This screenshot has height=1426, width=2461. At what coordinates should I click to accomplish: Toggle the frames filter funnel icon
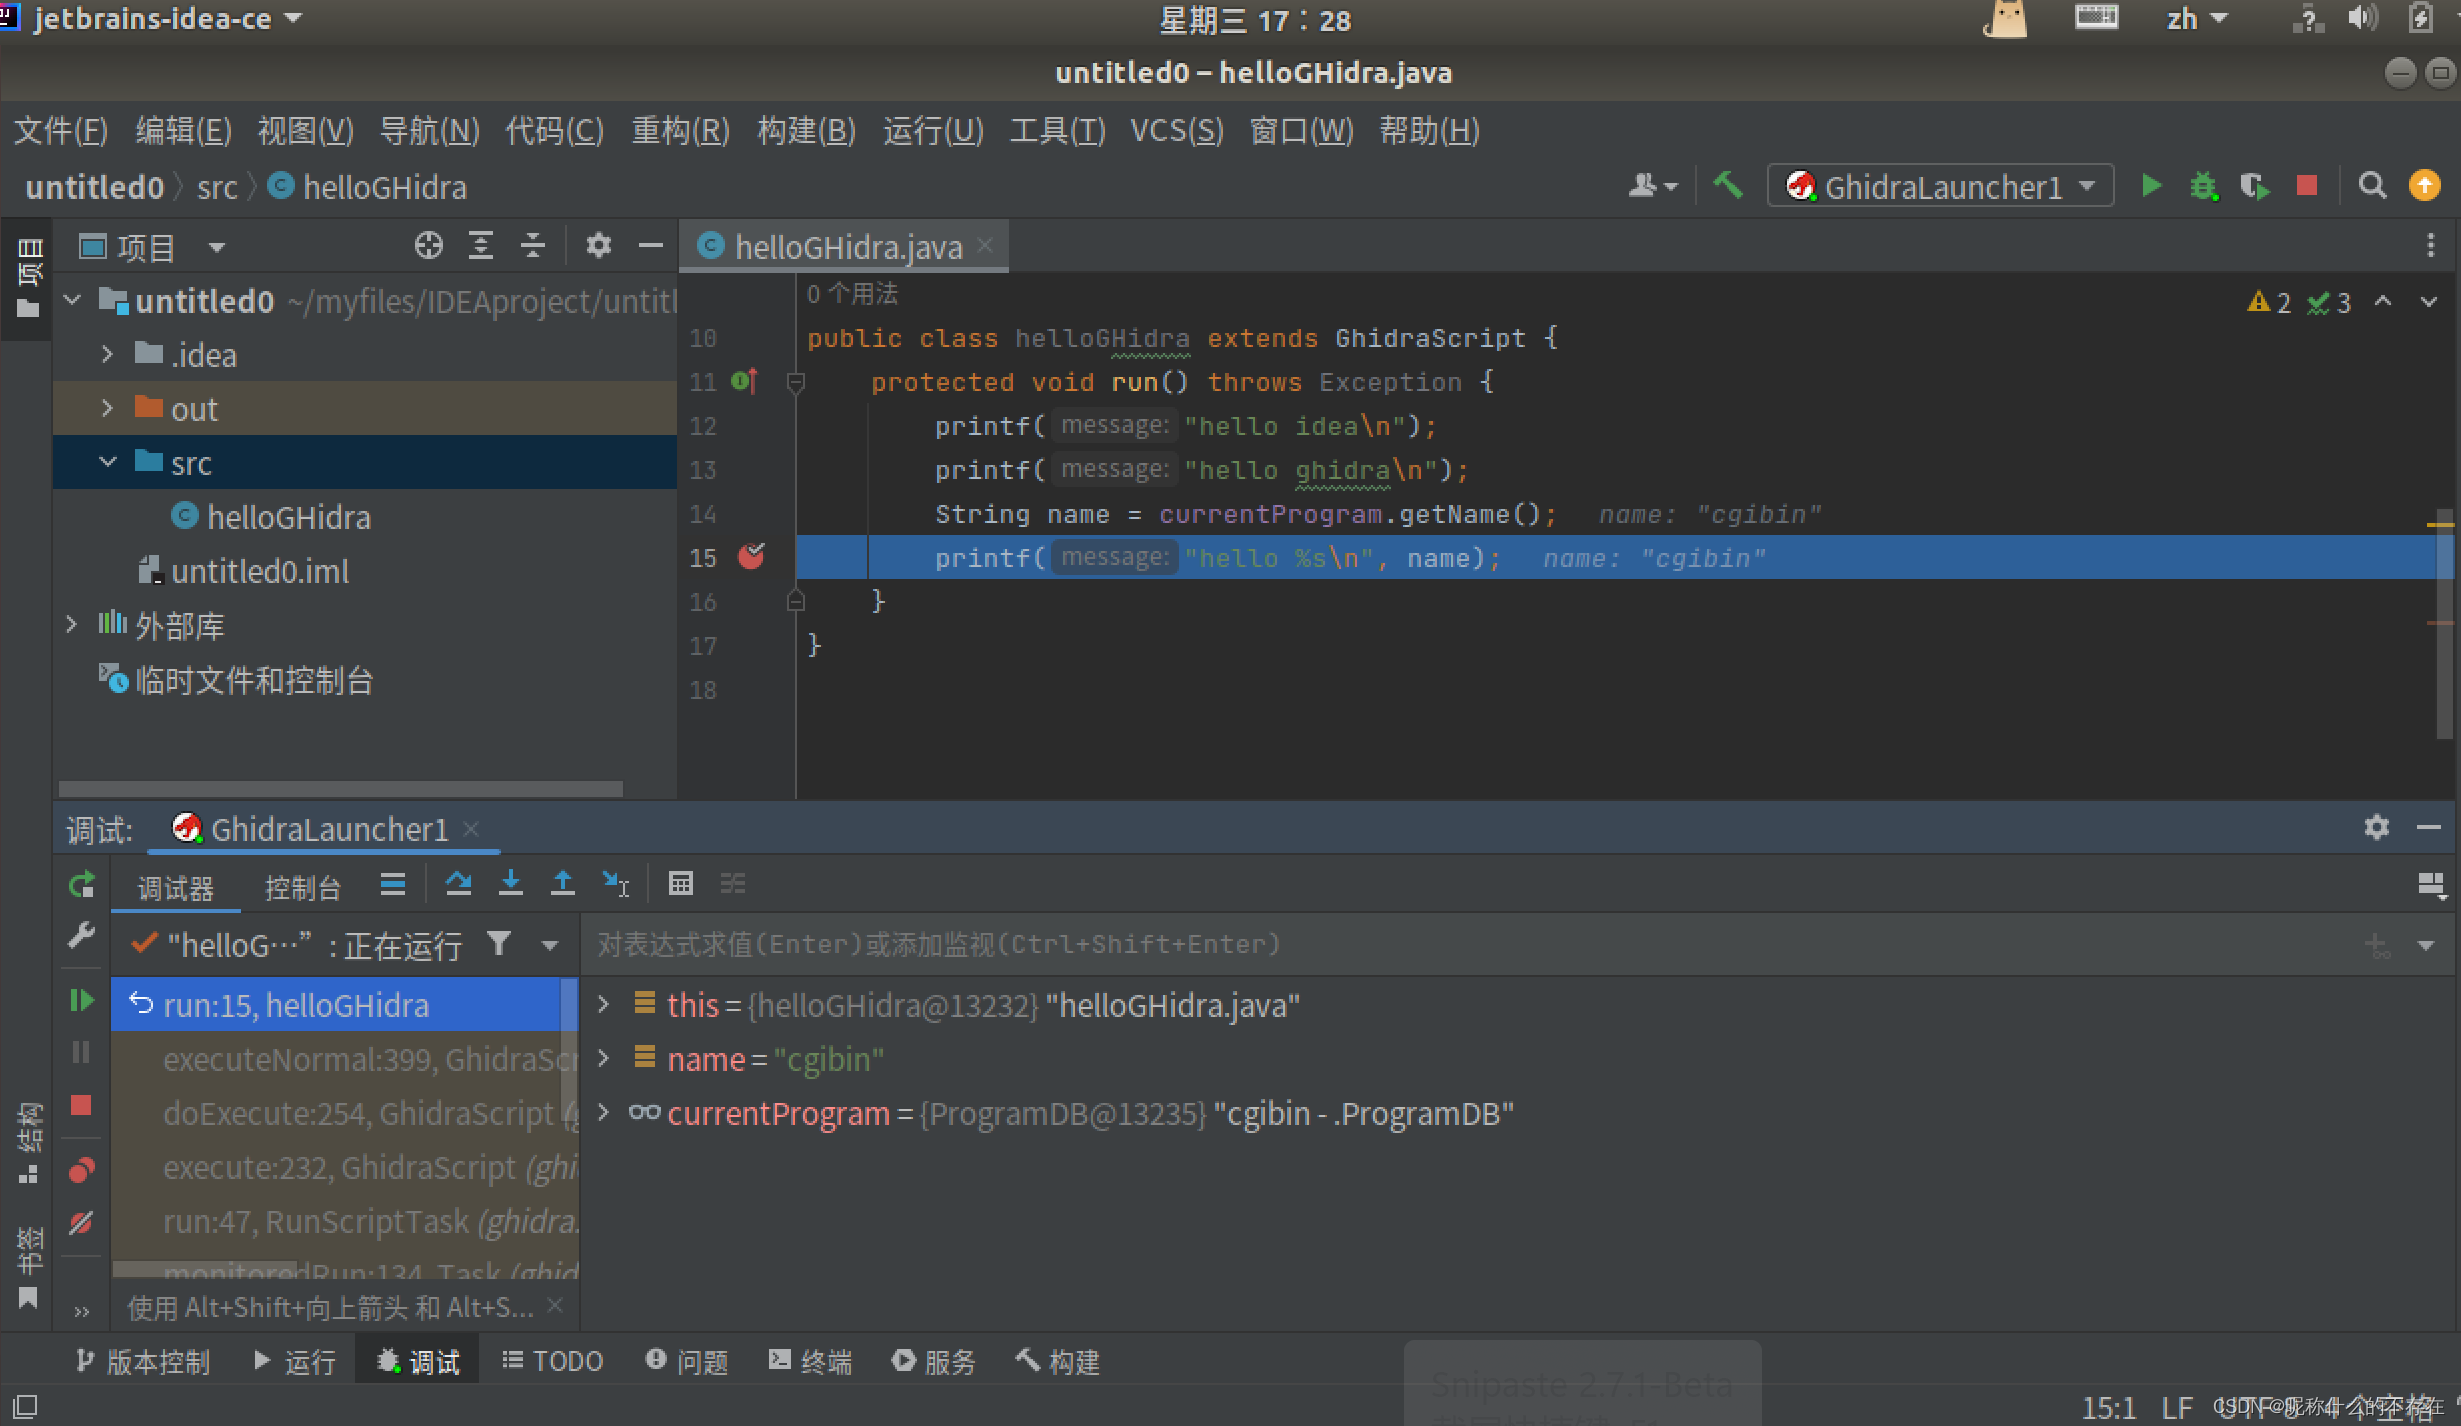click(x=499, y=944)
